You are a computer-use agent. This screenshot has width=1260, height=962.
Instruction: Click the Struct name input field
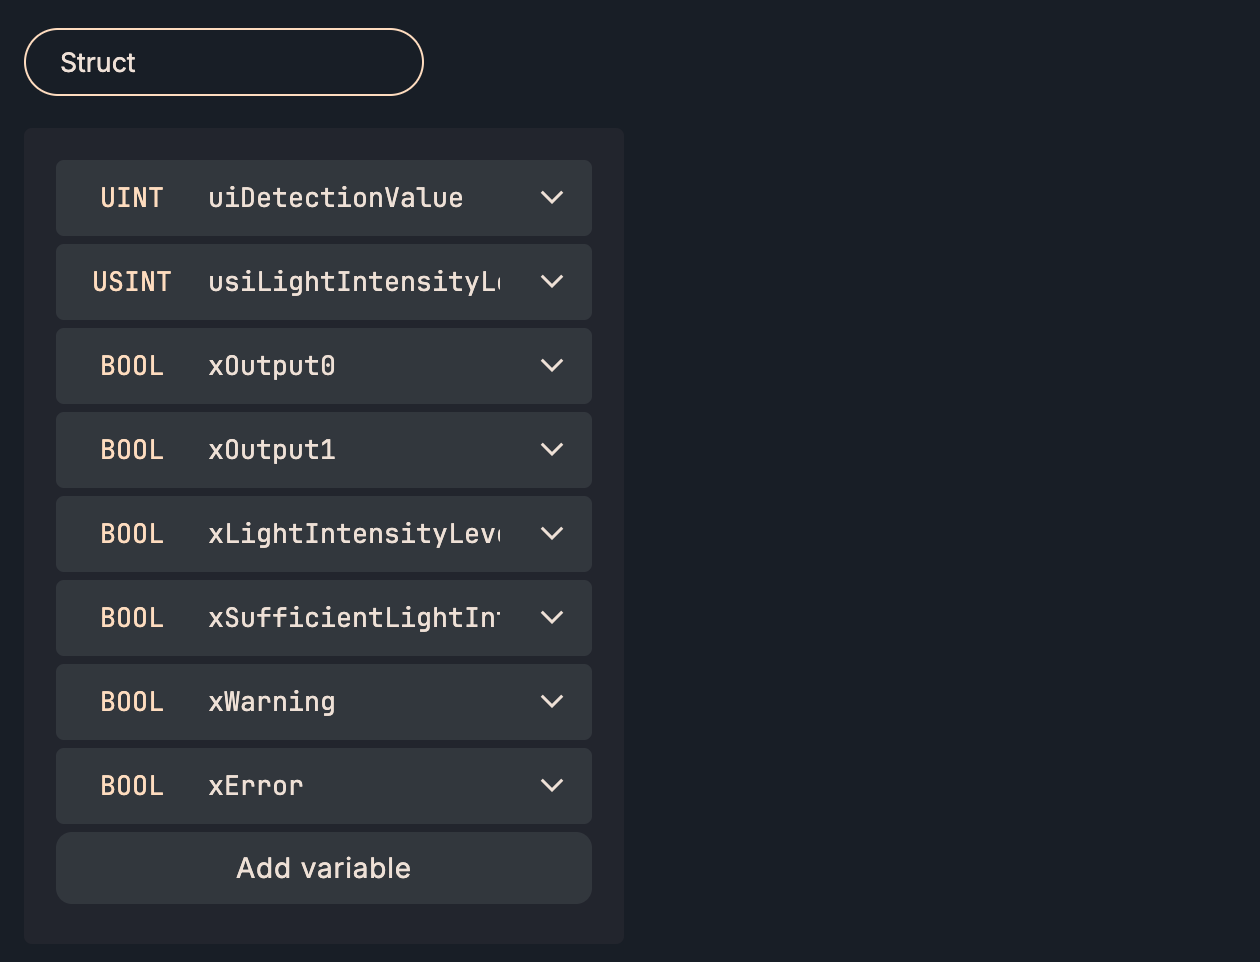point(224,62)
